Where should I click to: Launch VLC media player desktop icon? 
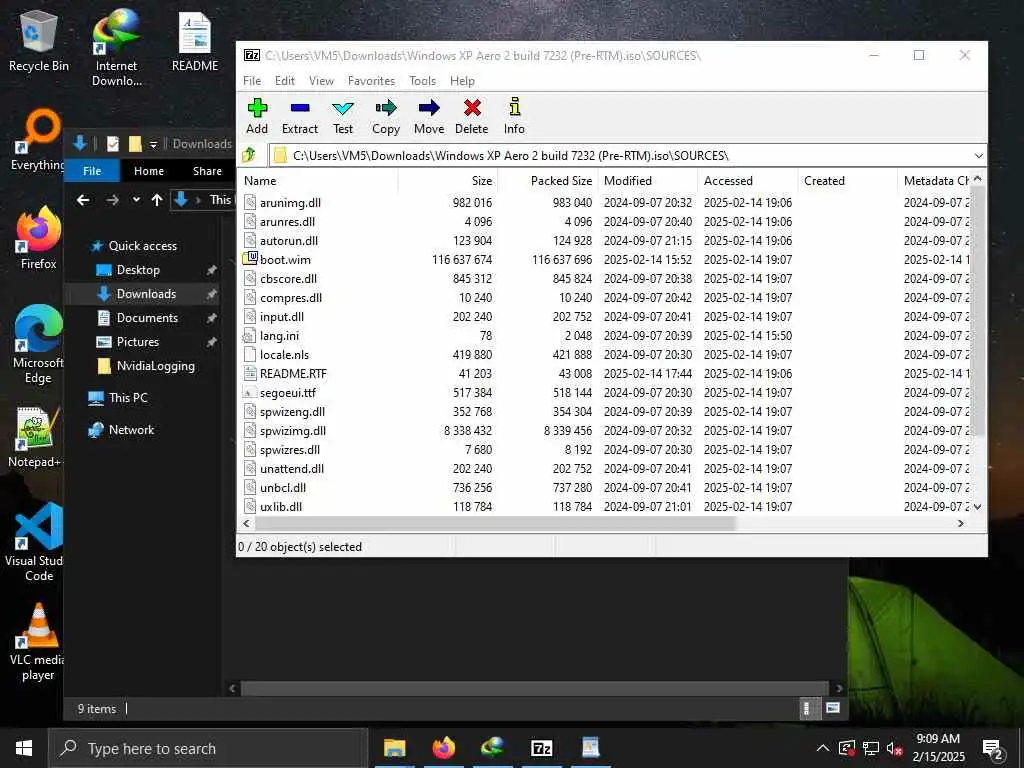pos(38,643)
